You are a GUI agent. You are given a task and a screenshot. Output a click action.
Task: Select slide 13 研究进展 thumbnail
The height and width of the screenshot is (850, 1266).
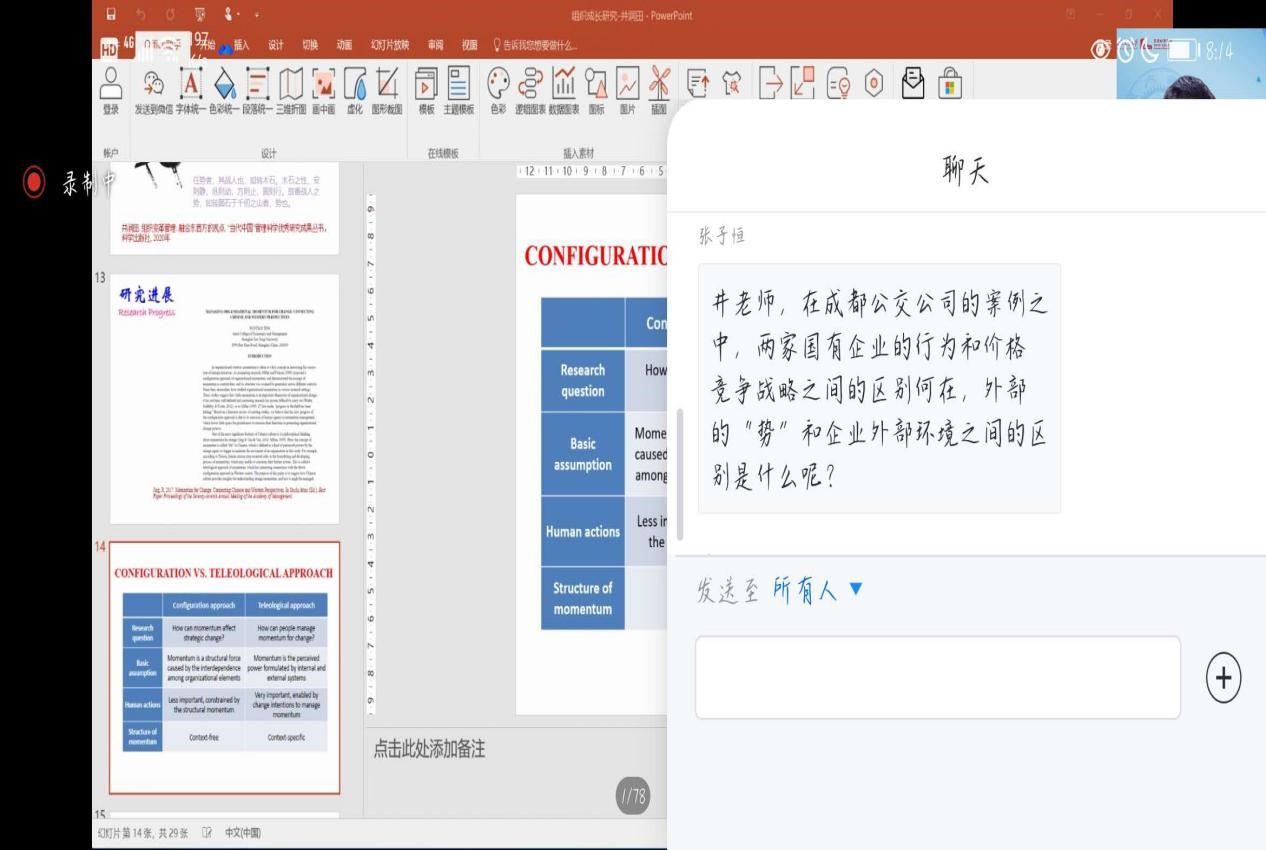coord(224,398)
